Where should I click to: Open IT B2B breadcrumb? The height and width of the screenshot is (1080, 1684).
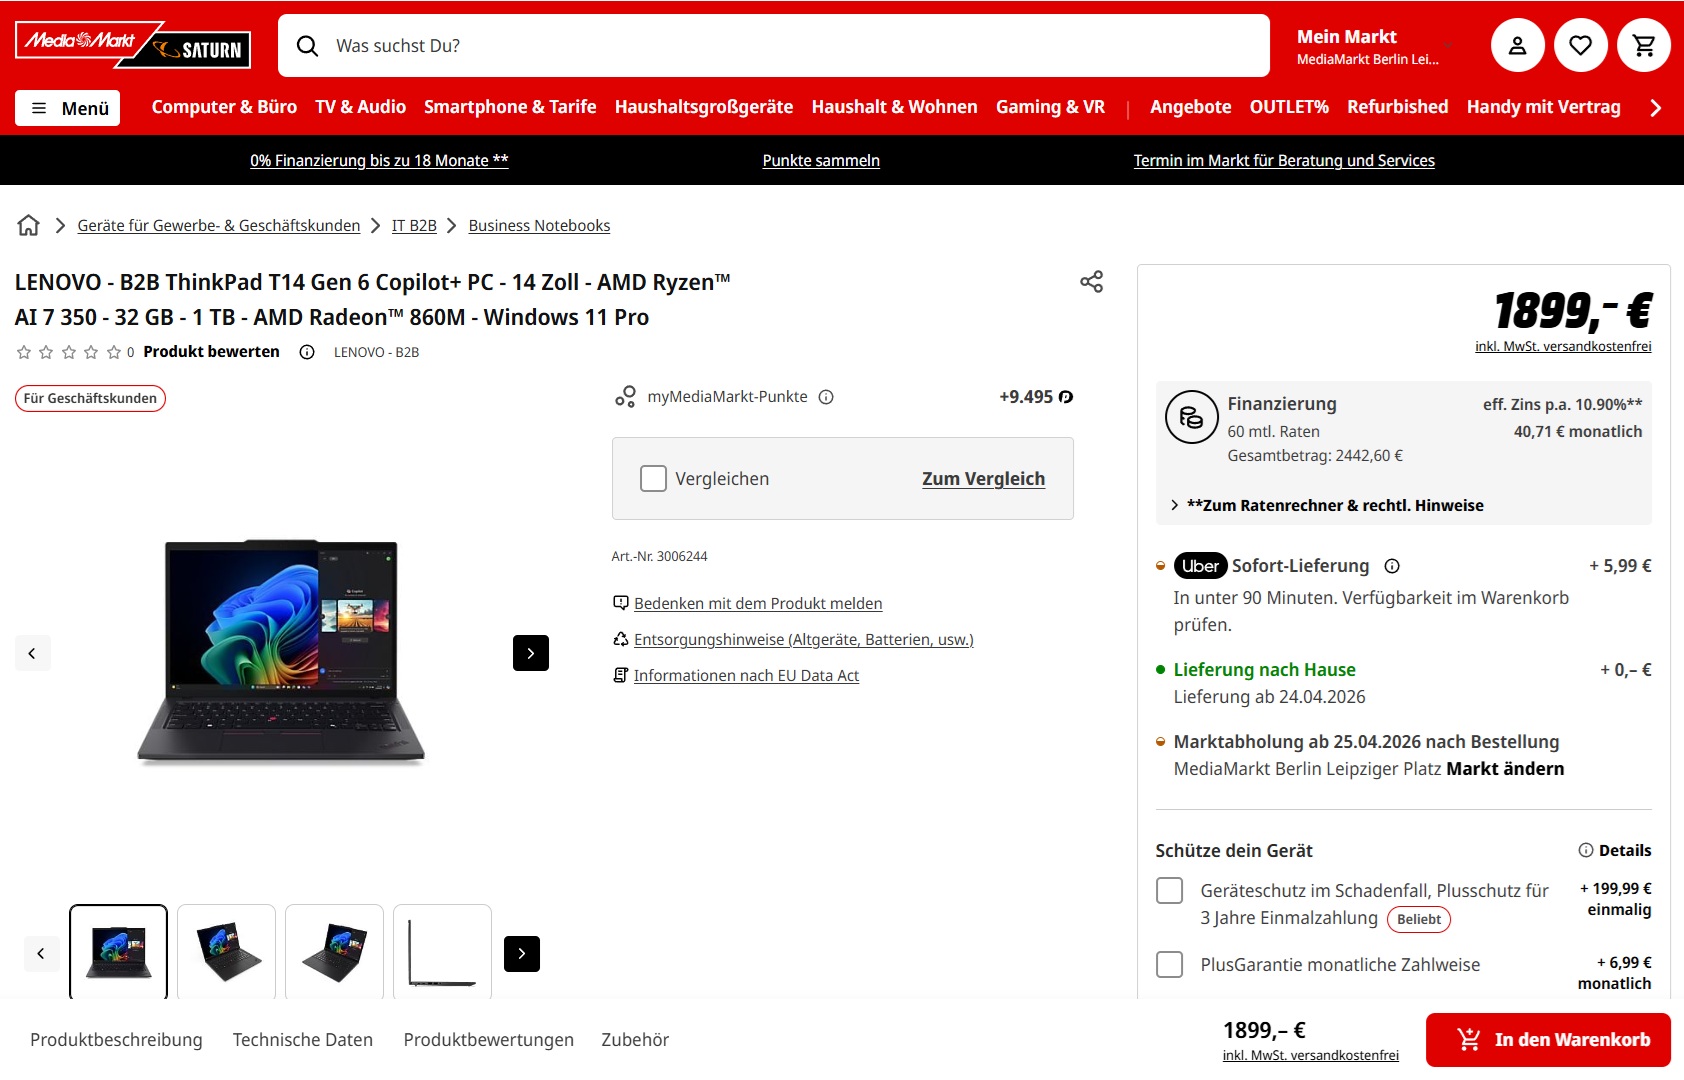click(x=414, y=226)
